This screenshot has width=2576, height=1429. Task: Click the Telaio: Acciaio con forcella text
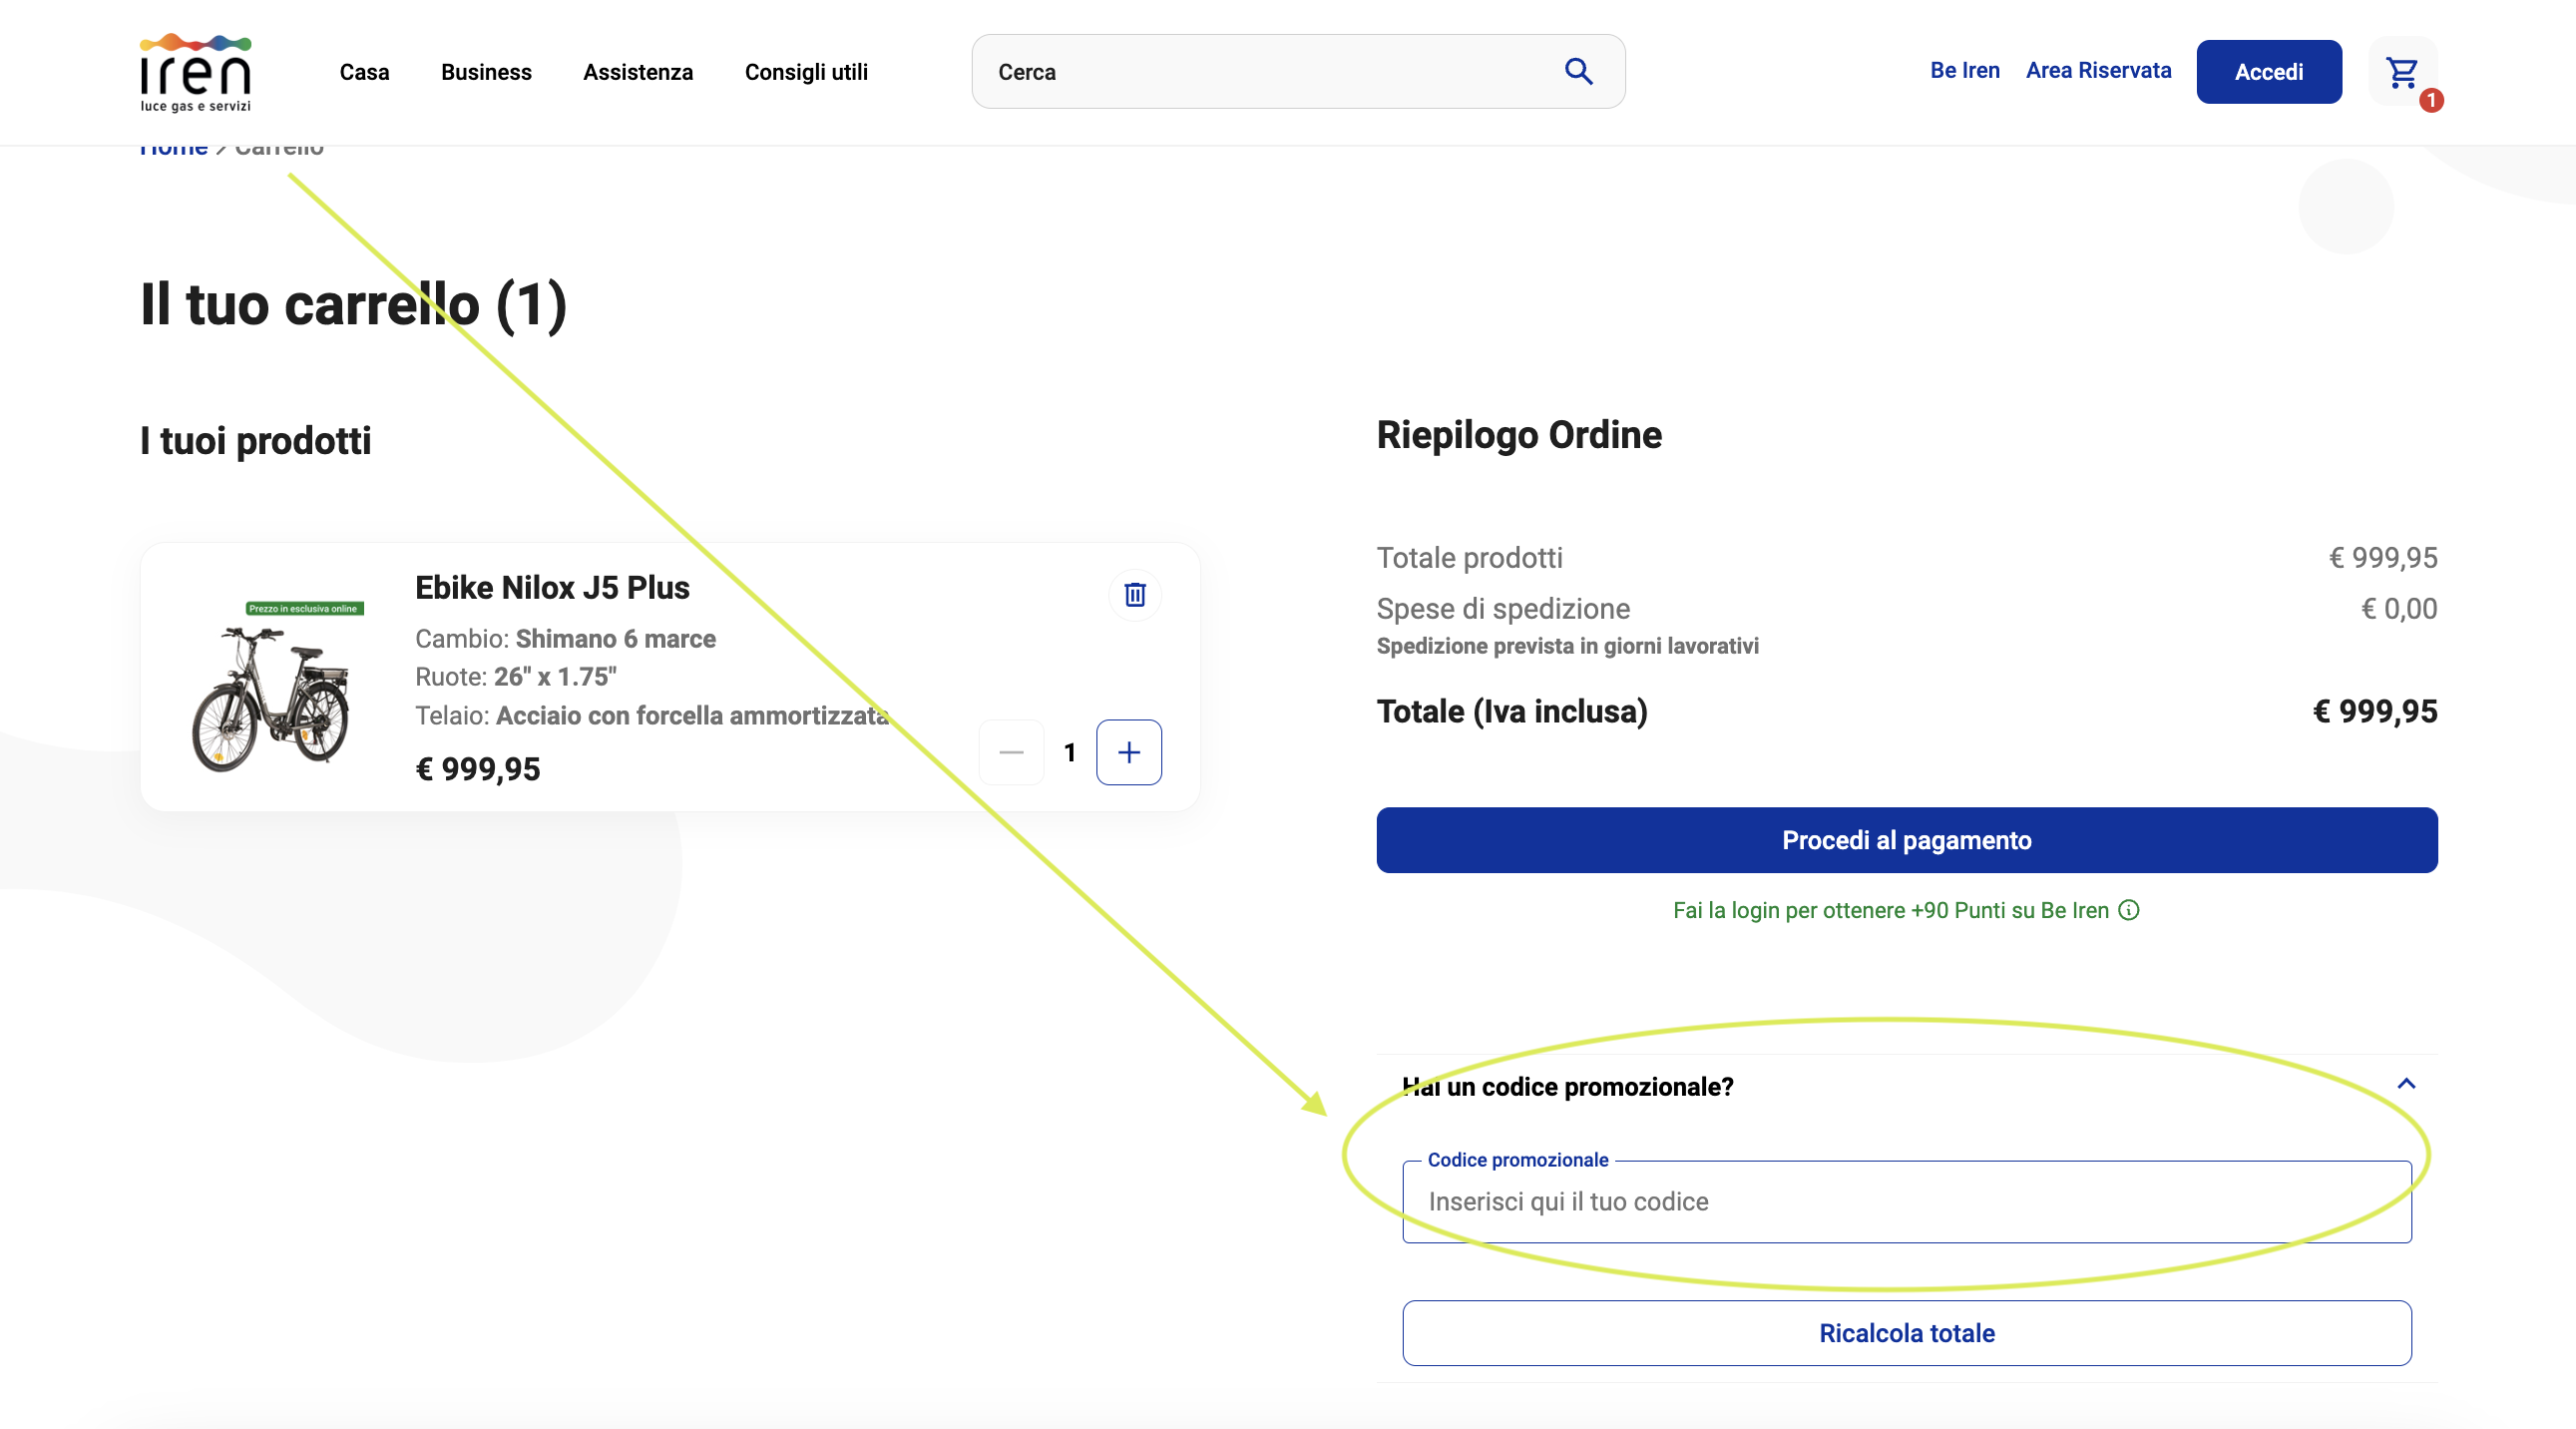pos(651,716)
